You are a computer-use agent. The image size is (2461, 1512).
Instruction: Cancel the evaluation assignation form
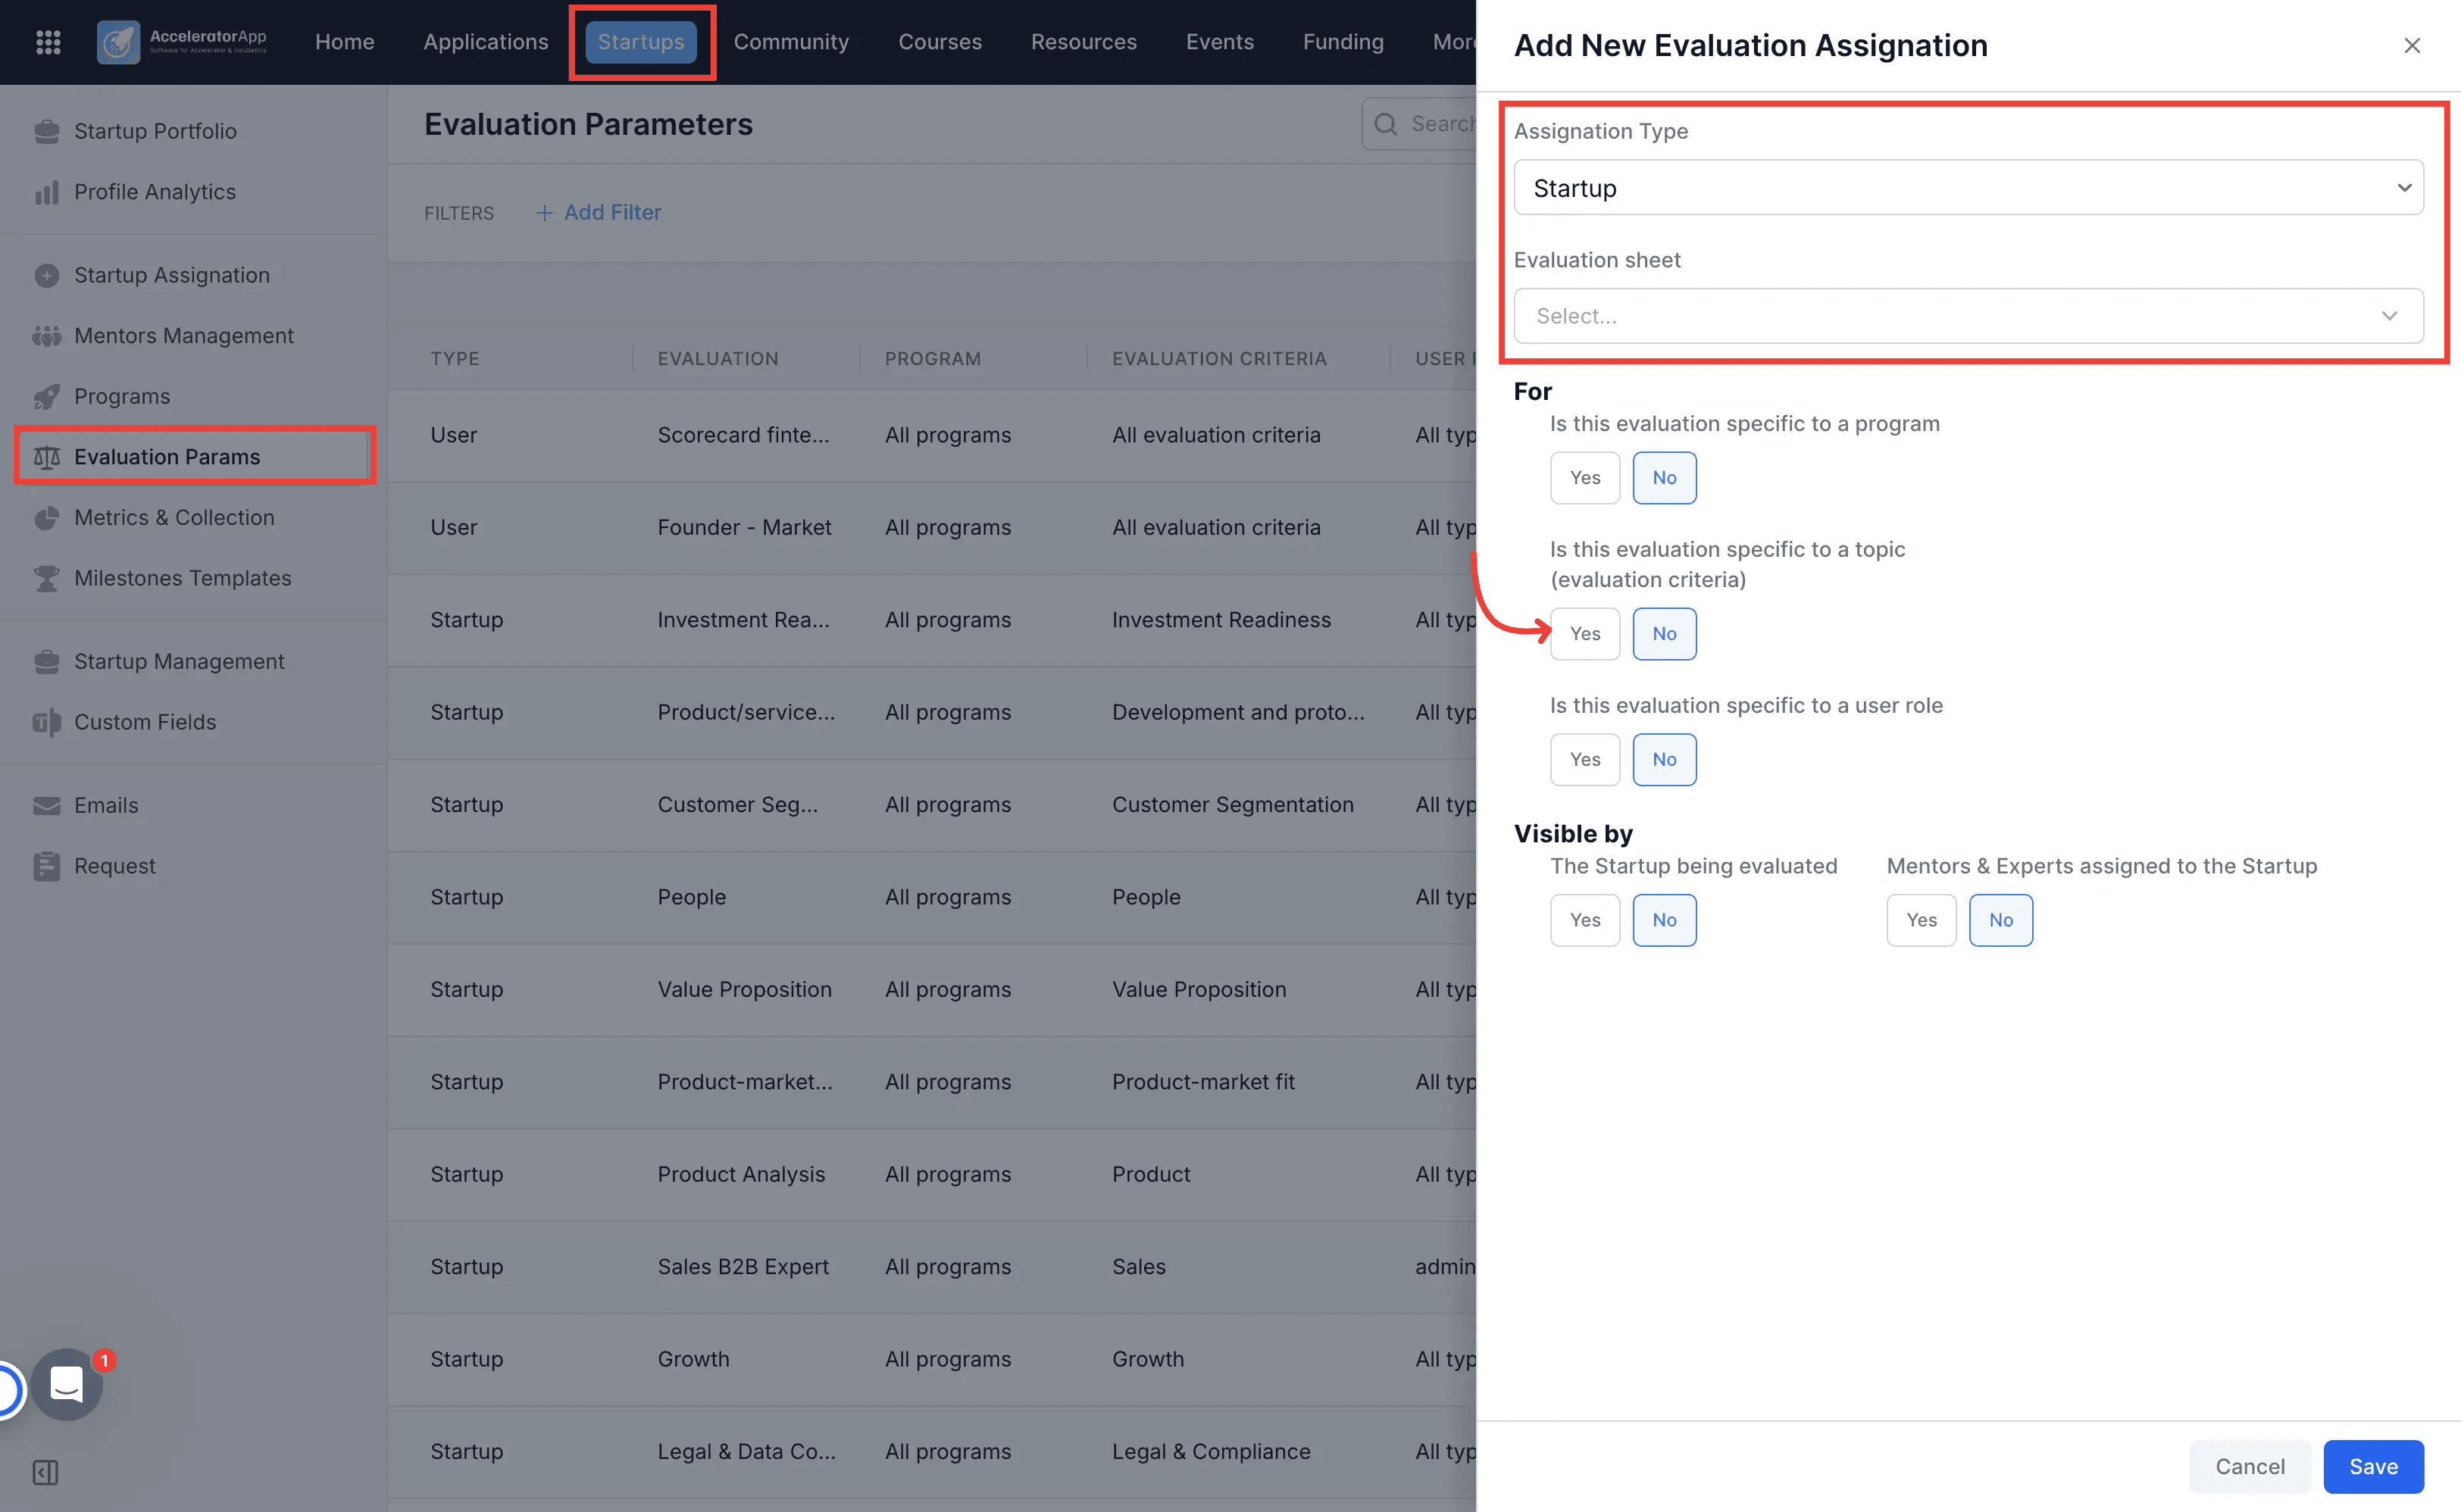[2250, 1466]
